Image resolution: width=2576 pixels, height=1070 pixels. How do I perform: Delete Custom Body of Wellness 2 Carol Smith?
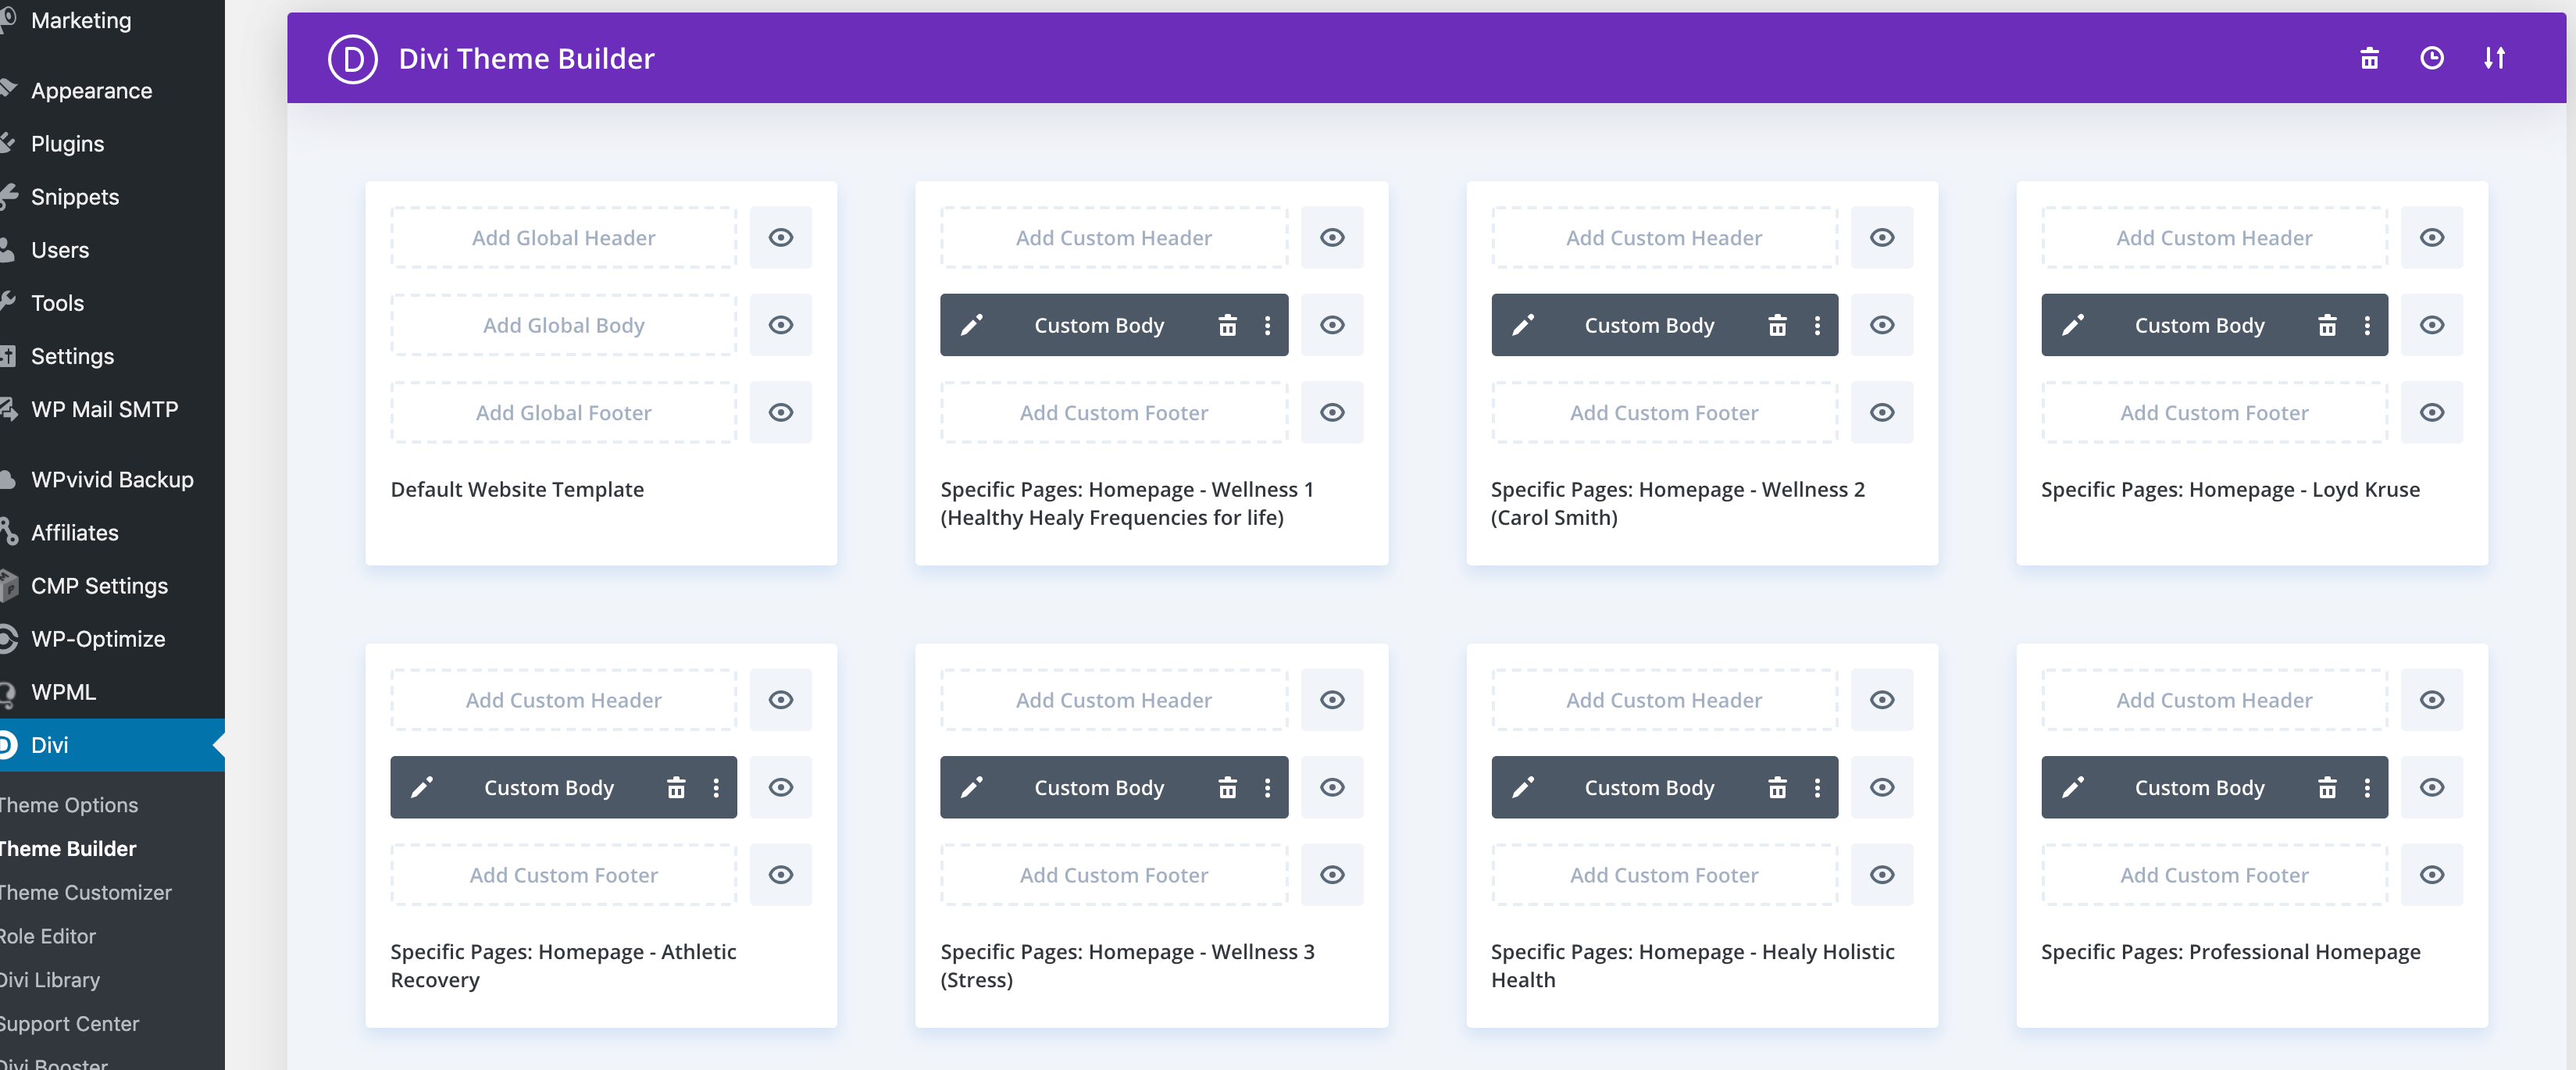pos(1777,325)
